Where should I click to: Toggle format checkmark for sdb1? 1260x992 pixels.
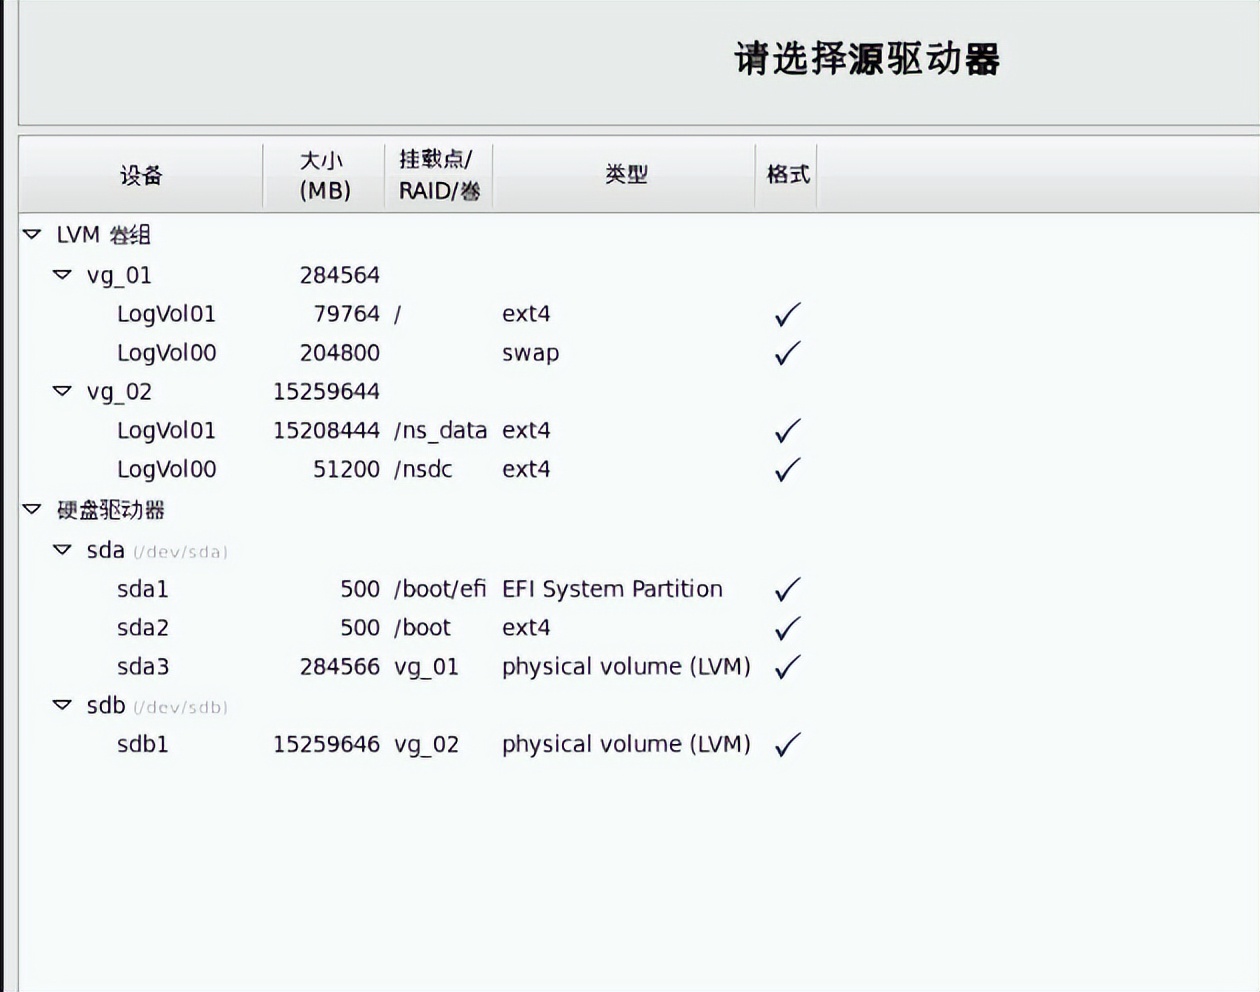786,744
